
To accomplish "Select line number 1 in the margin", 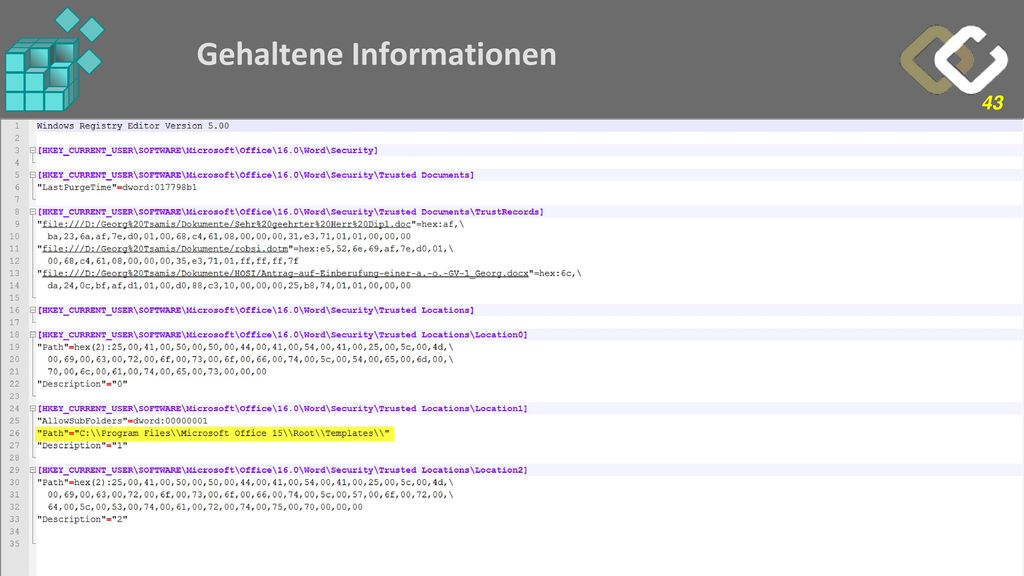I will [17, 126].
